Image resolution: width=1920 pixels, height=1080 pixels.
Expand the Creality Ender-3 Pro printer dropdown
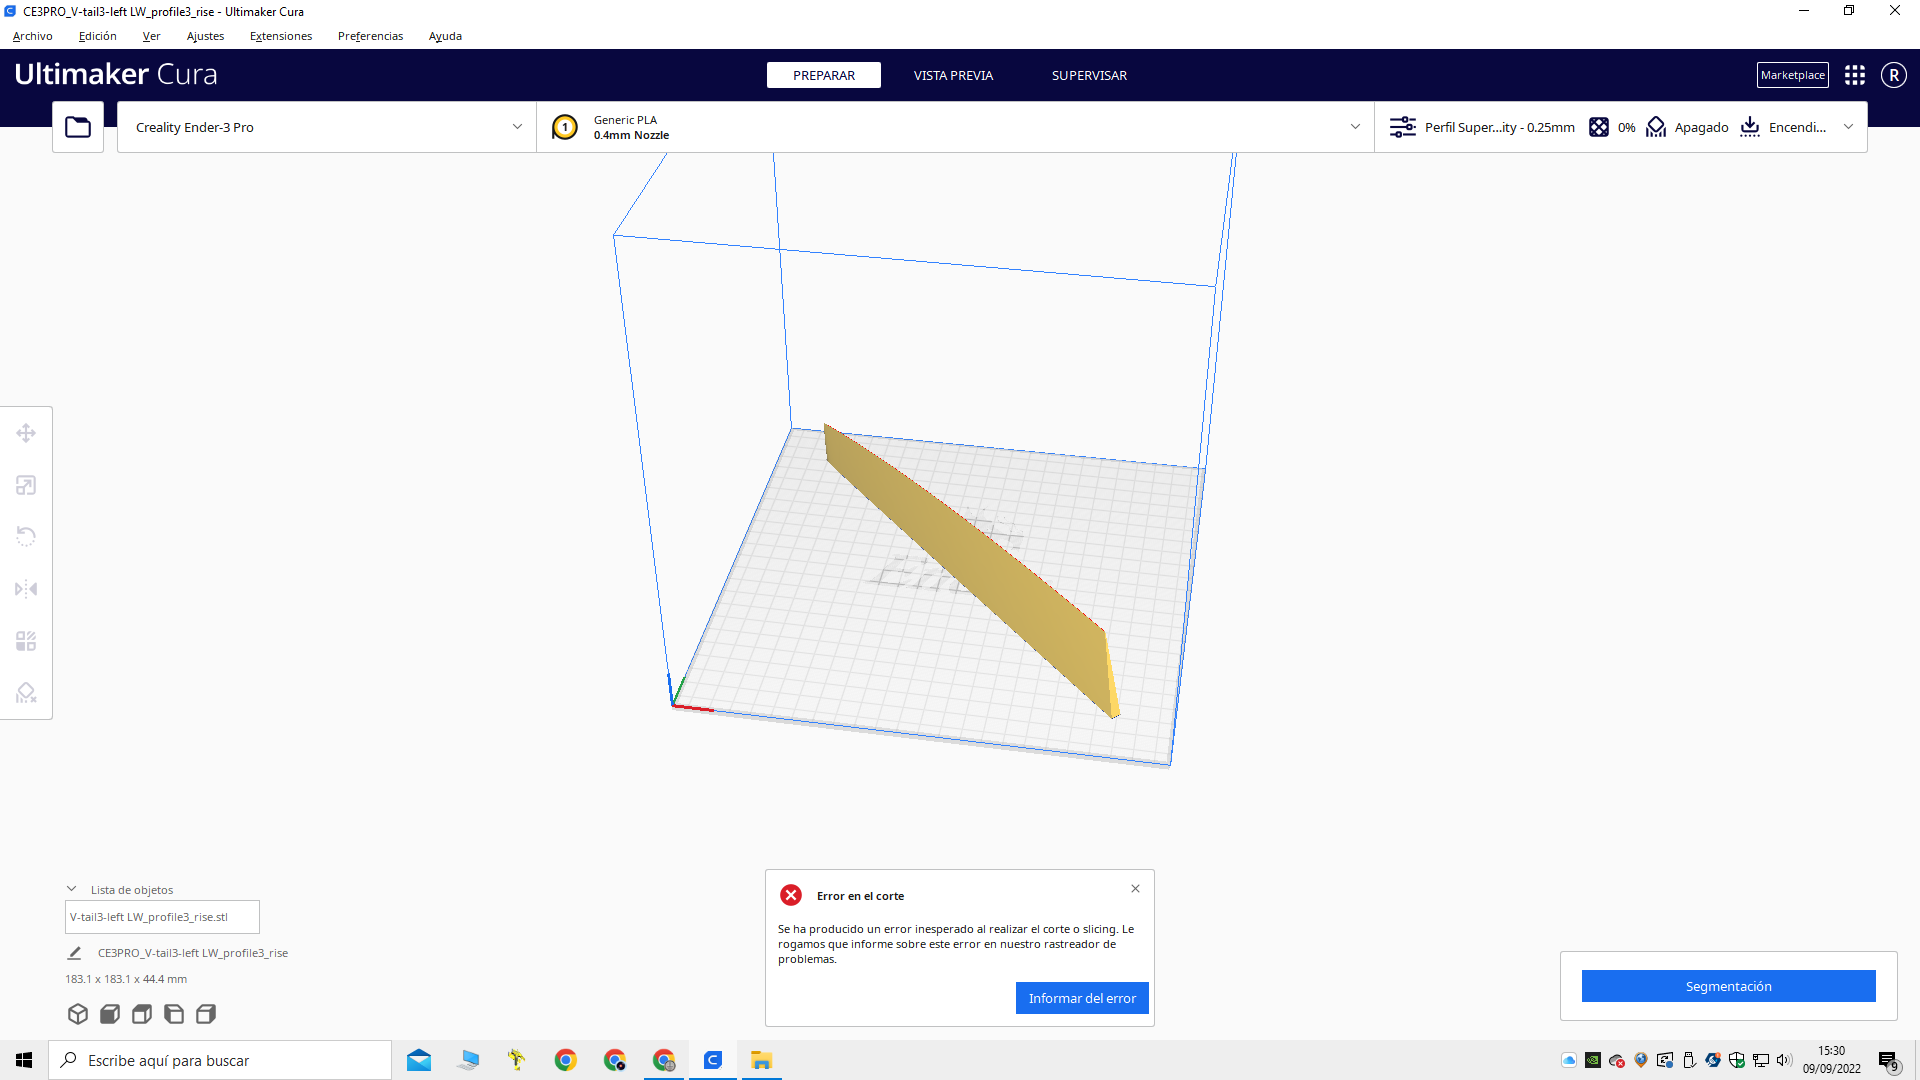click(516, 127)
